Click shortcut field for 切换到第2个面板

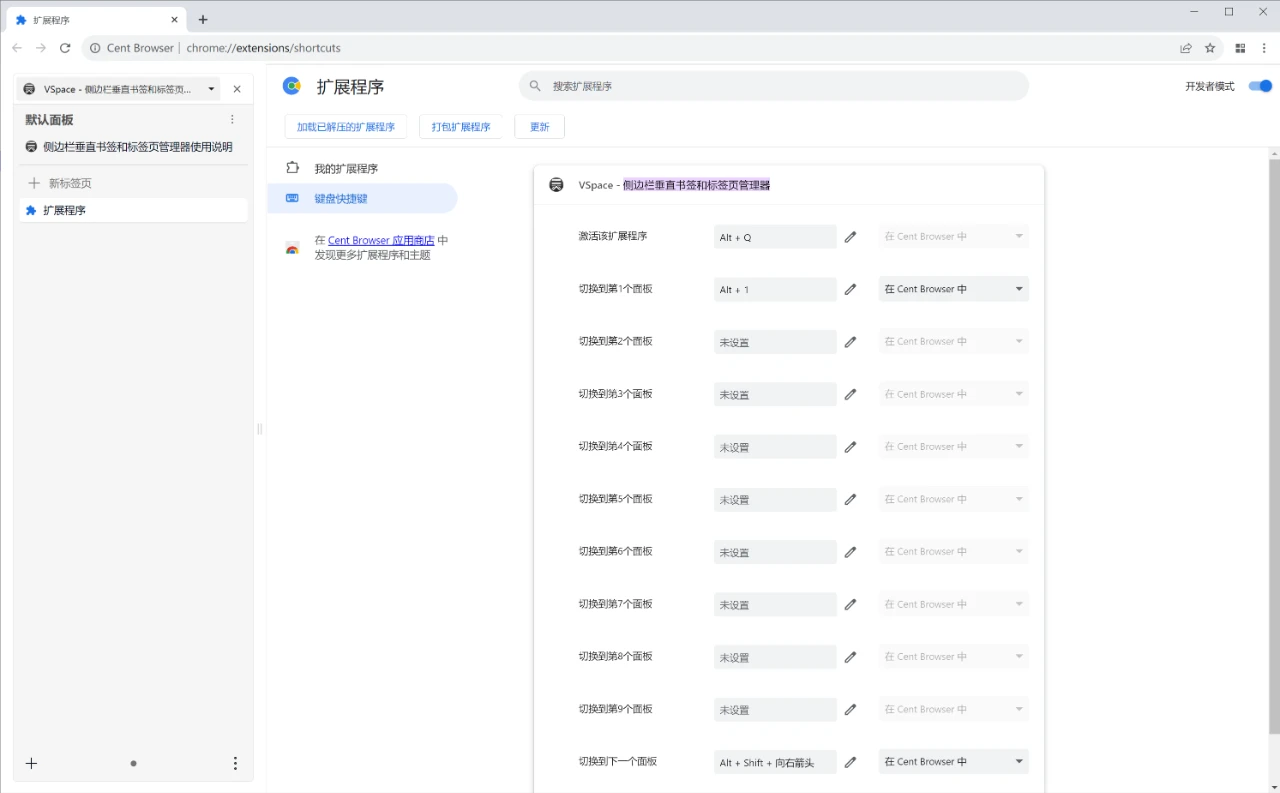coord(775,342)
